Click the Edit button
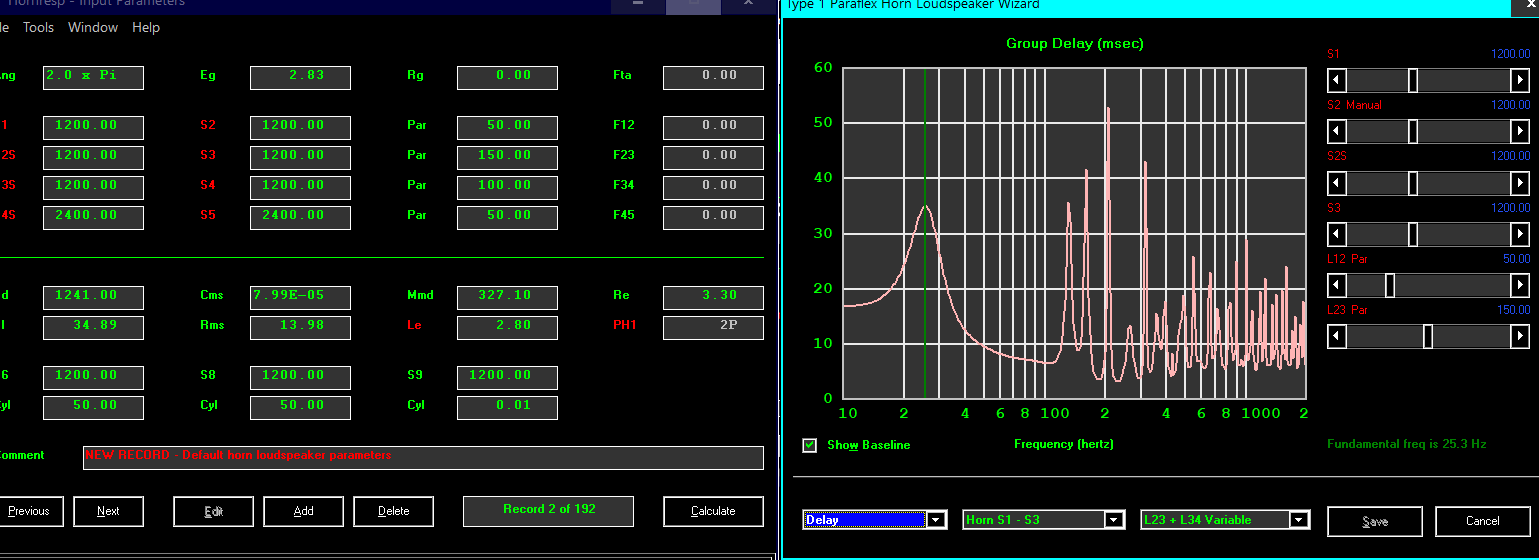This screenshot has height=560, width=1539. [213, 511]
